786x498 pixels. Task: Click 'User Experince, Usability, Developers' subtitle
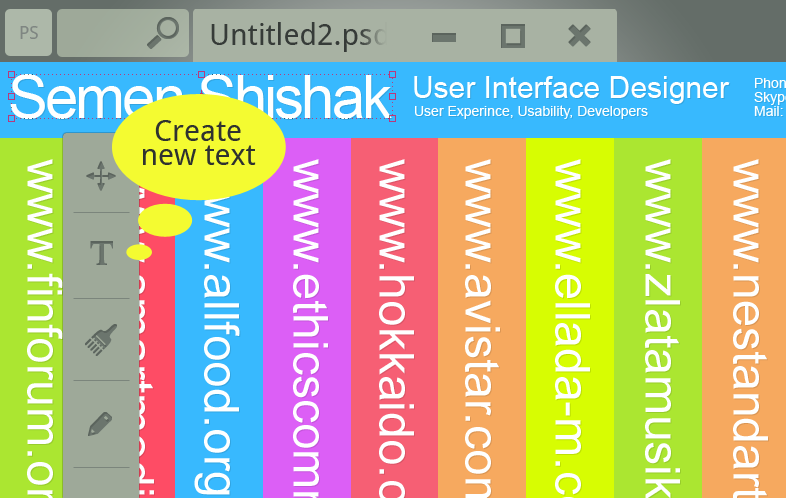pos(531,111)
